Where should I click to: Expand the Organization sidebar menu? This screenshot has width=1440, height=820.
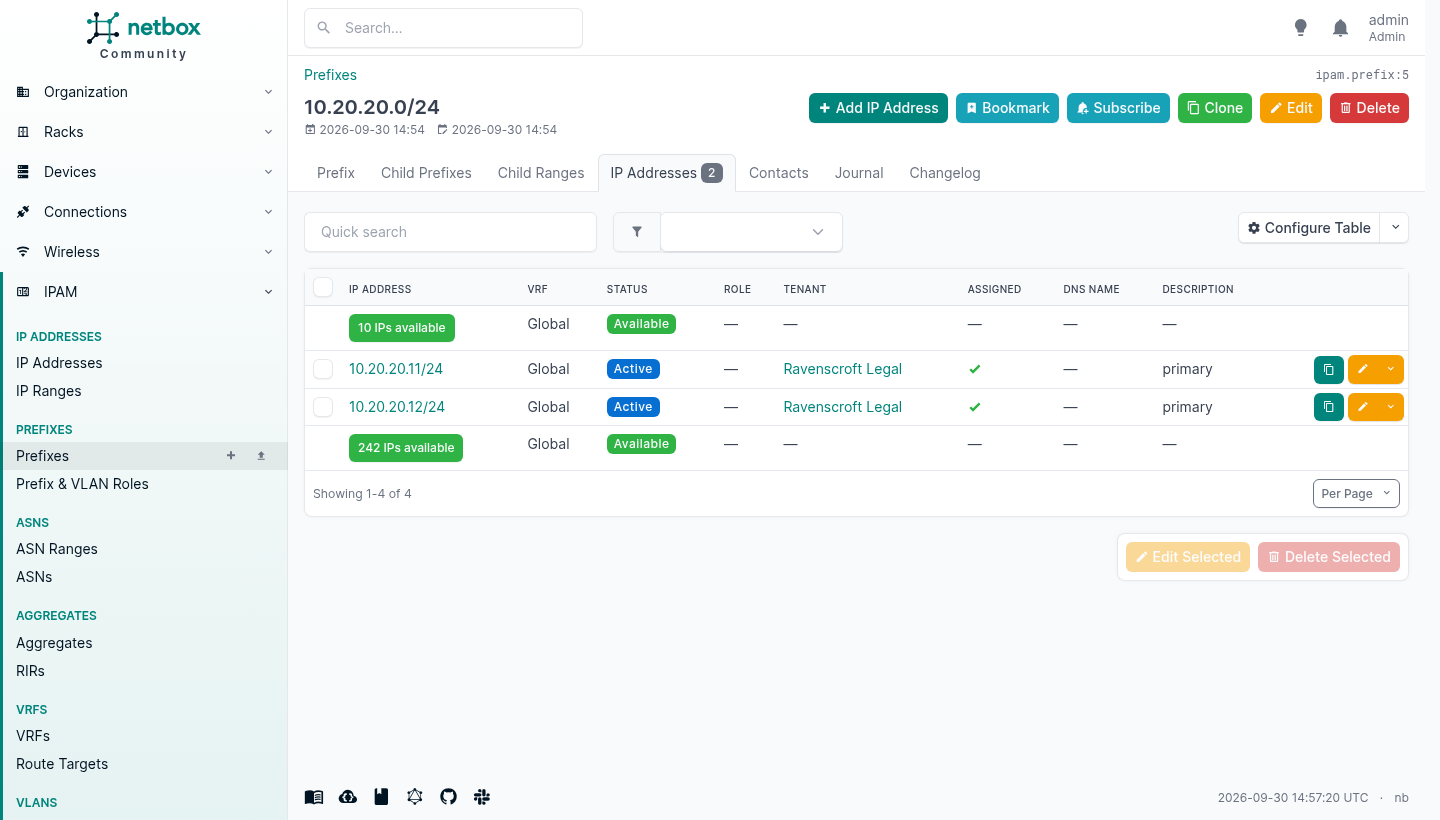tap(144, 92)
